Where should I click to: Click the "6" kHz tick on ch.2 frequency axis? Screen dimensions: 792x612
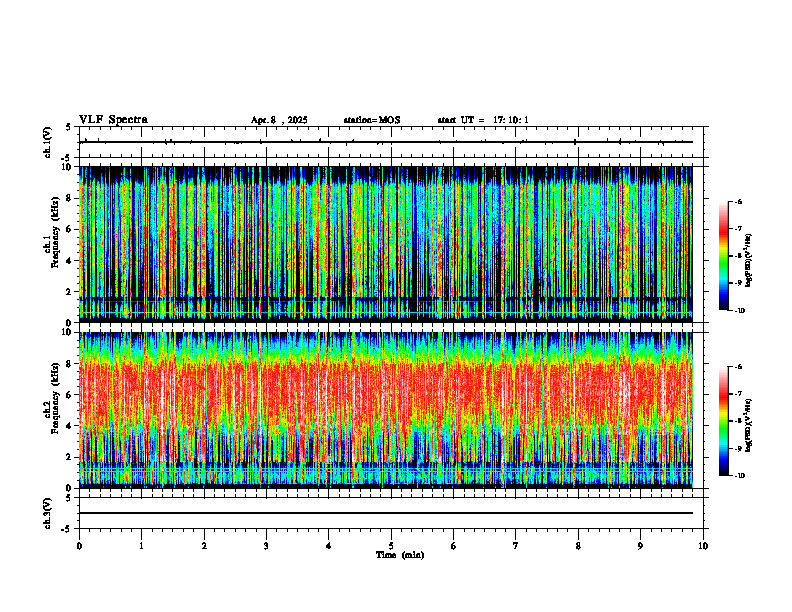(70, 395)
